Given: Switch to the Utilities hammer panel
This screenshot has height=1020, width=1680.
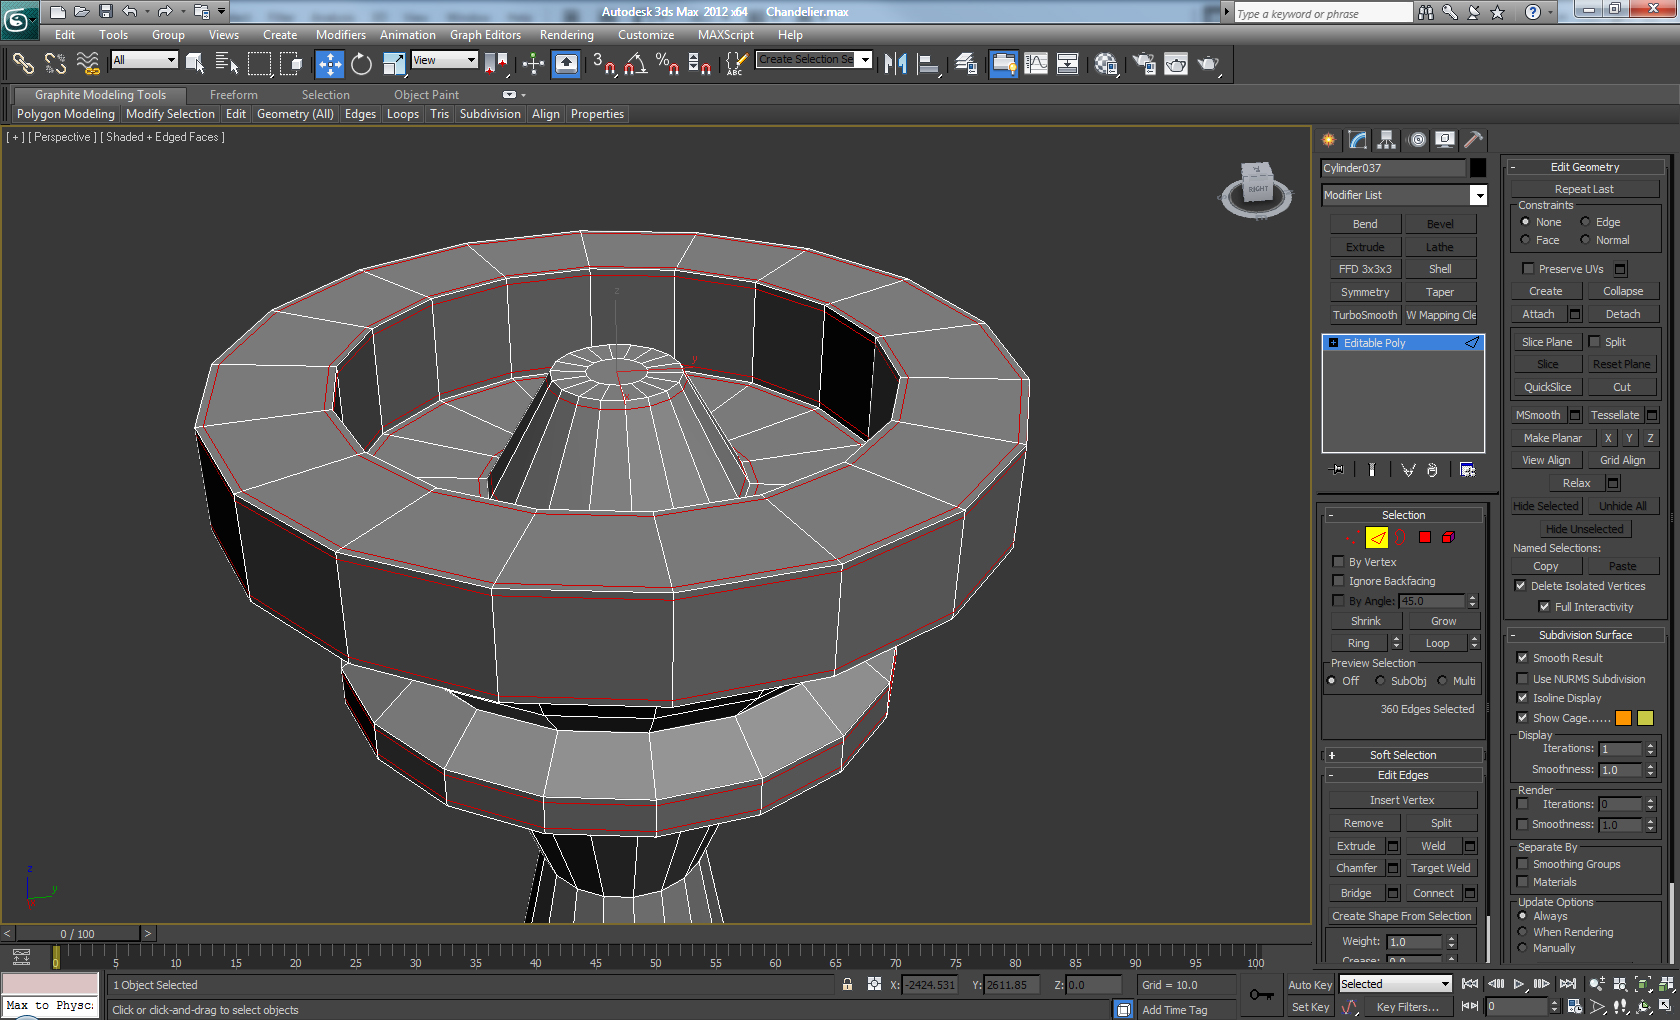Looking at the screenshot, I should (1472, 140).
